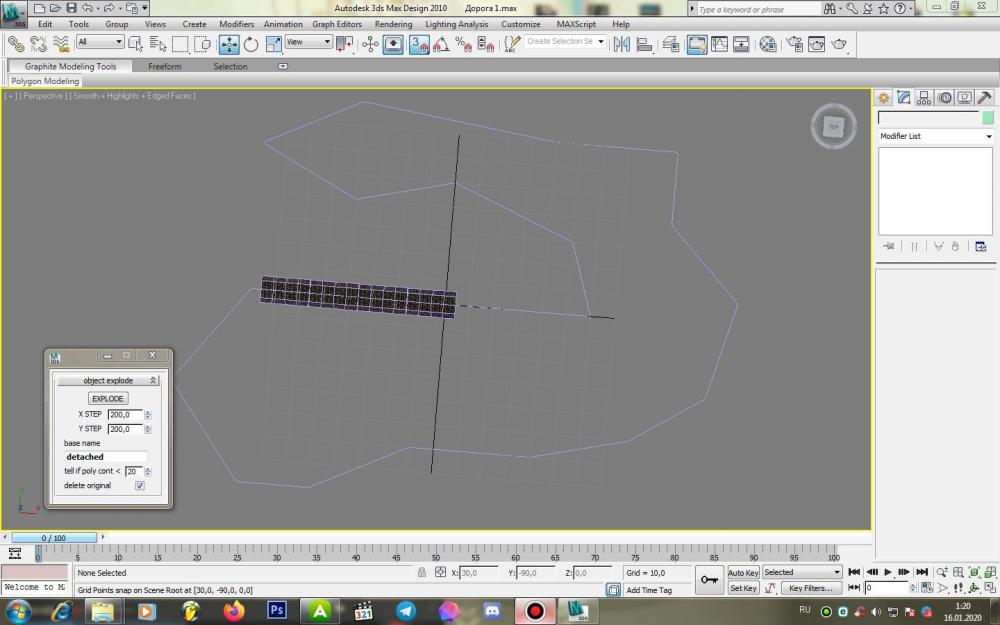Image resolution: width=1000 pixels, height=625 pixels.
Task: Toggle the 3D Snaps button
Action: coord(419,44)
